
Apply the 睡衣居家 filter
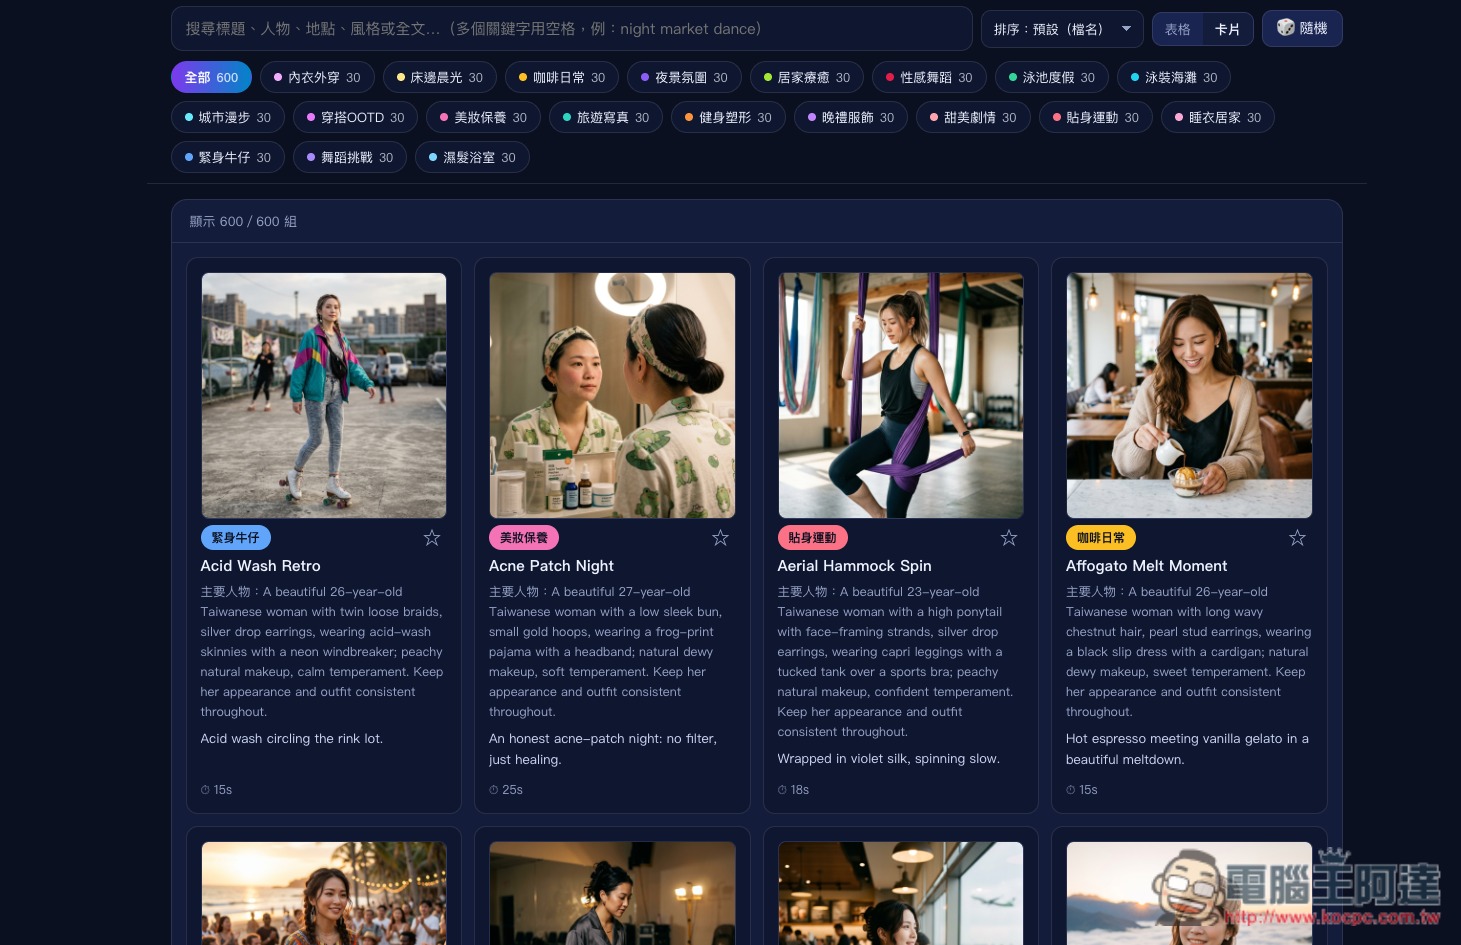pyautogui.click(x=1218, y=118)
